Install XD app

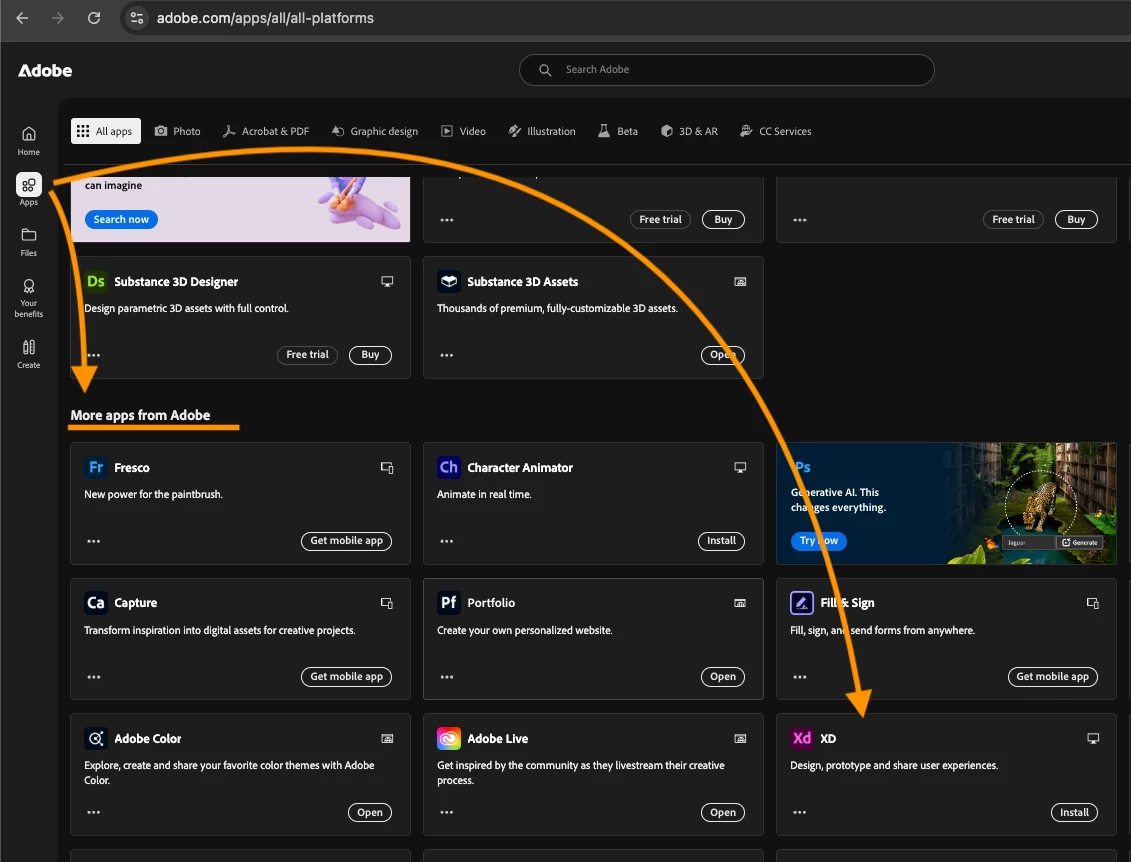click(x=1074, y=812)
